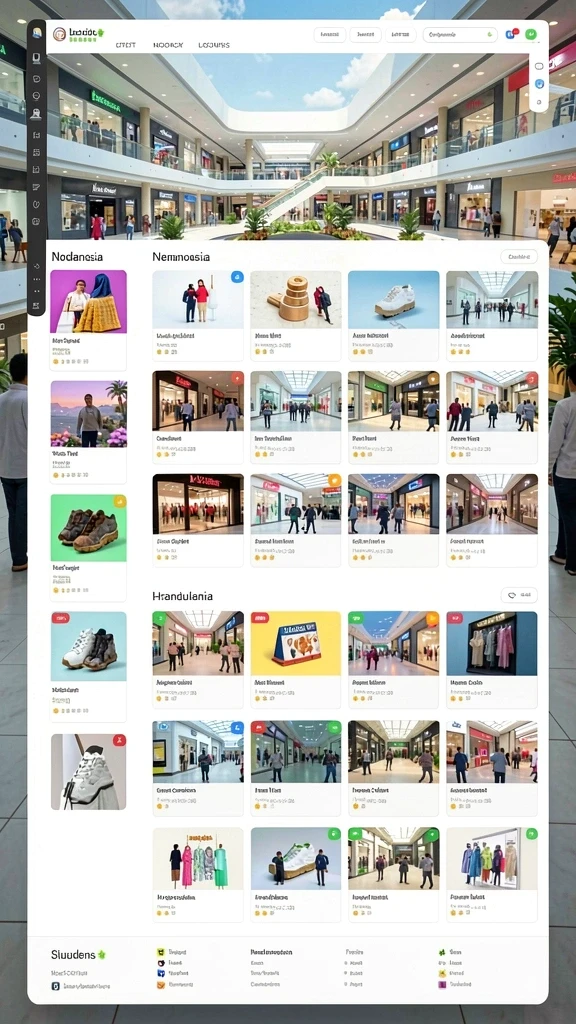Click inside the header search field

click(x=460, y=35)
